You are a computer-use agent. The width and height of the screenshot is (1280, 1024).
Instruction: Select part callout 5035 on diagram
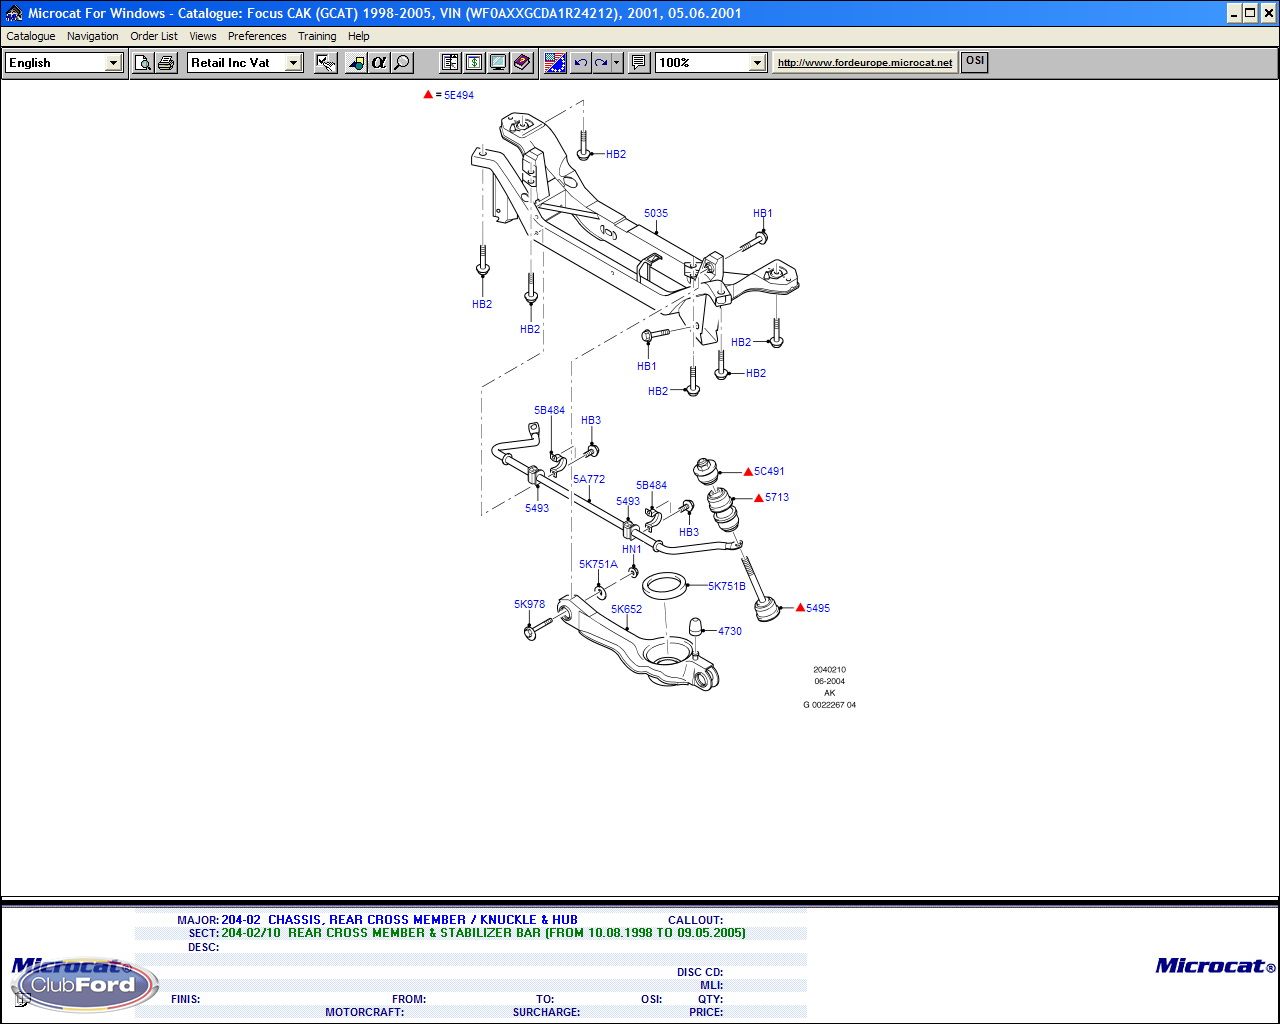656,213
